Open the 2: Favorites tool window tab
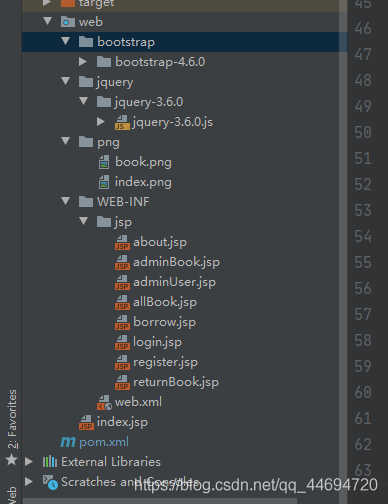 coord(12,419)
